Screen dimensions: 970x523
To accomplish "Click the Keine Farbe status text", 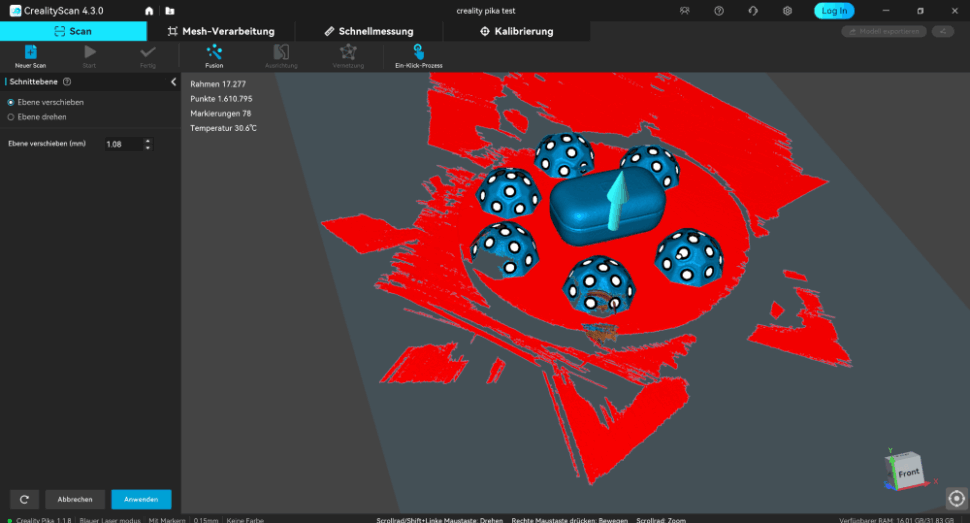I will pos(245,520).
